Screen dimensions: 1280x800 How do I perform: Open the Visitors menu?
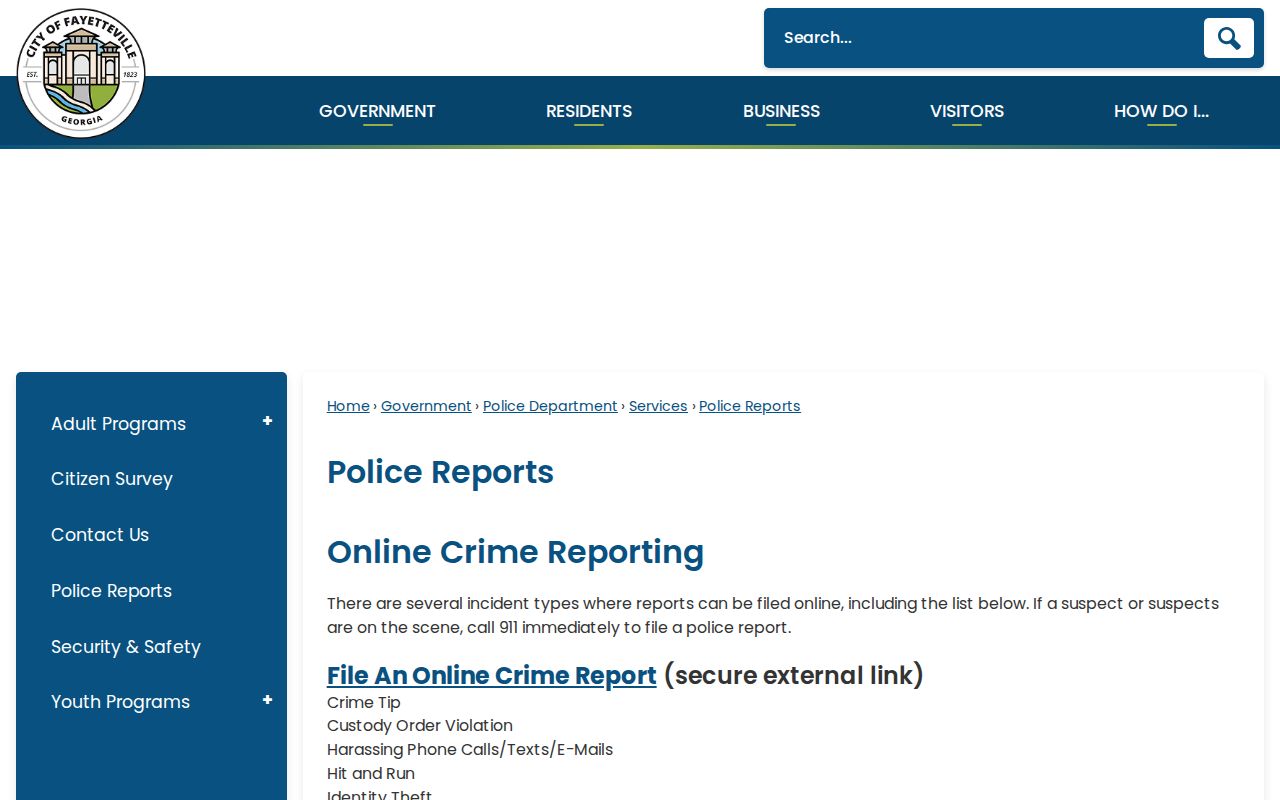pos(967,111)
